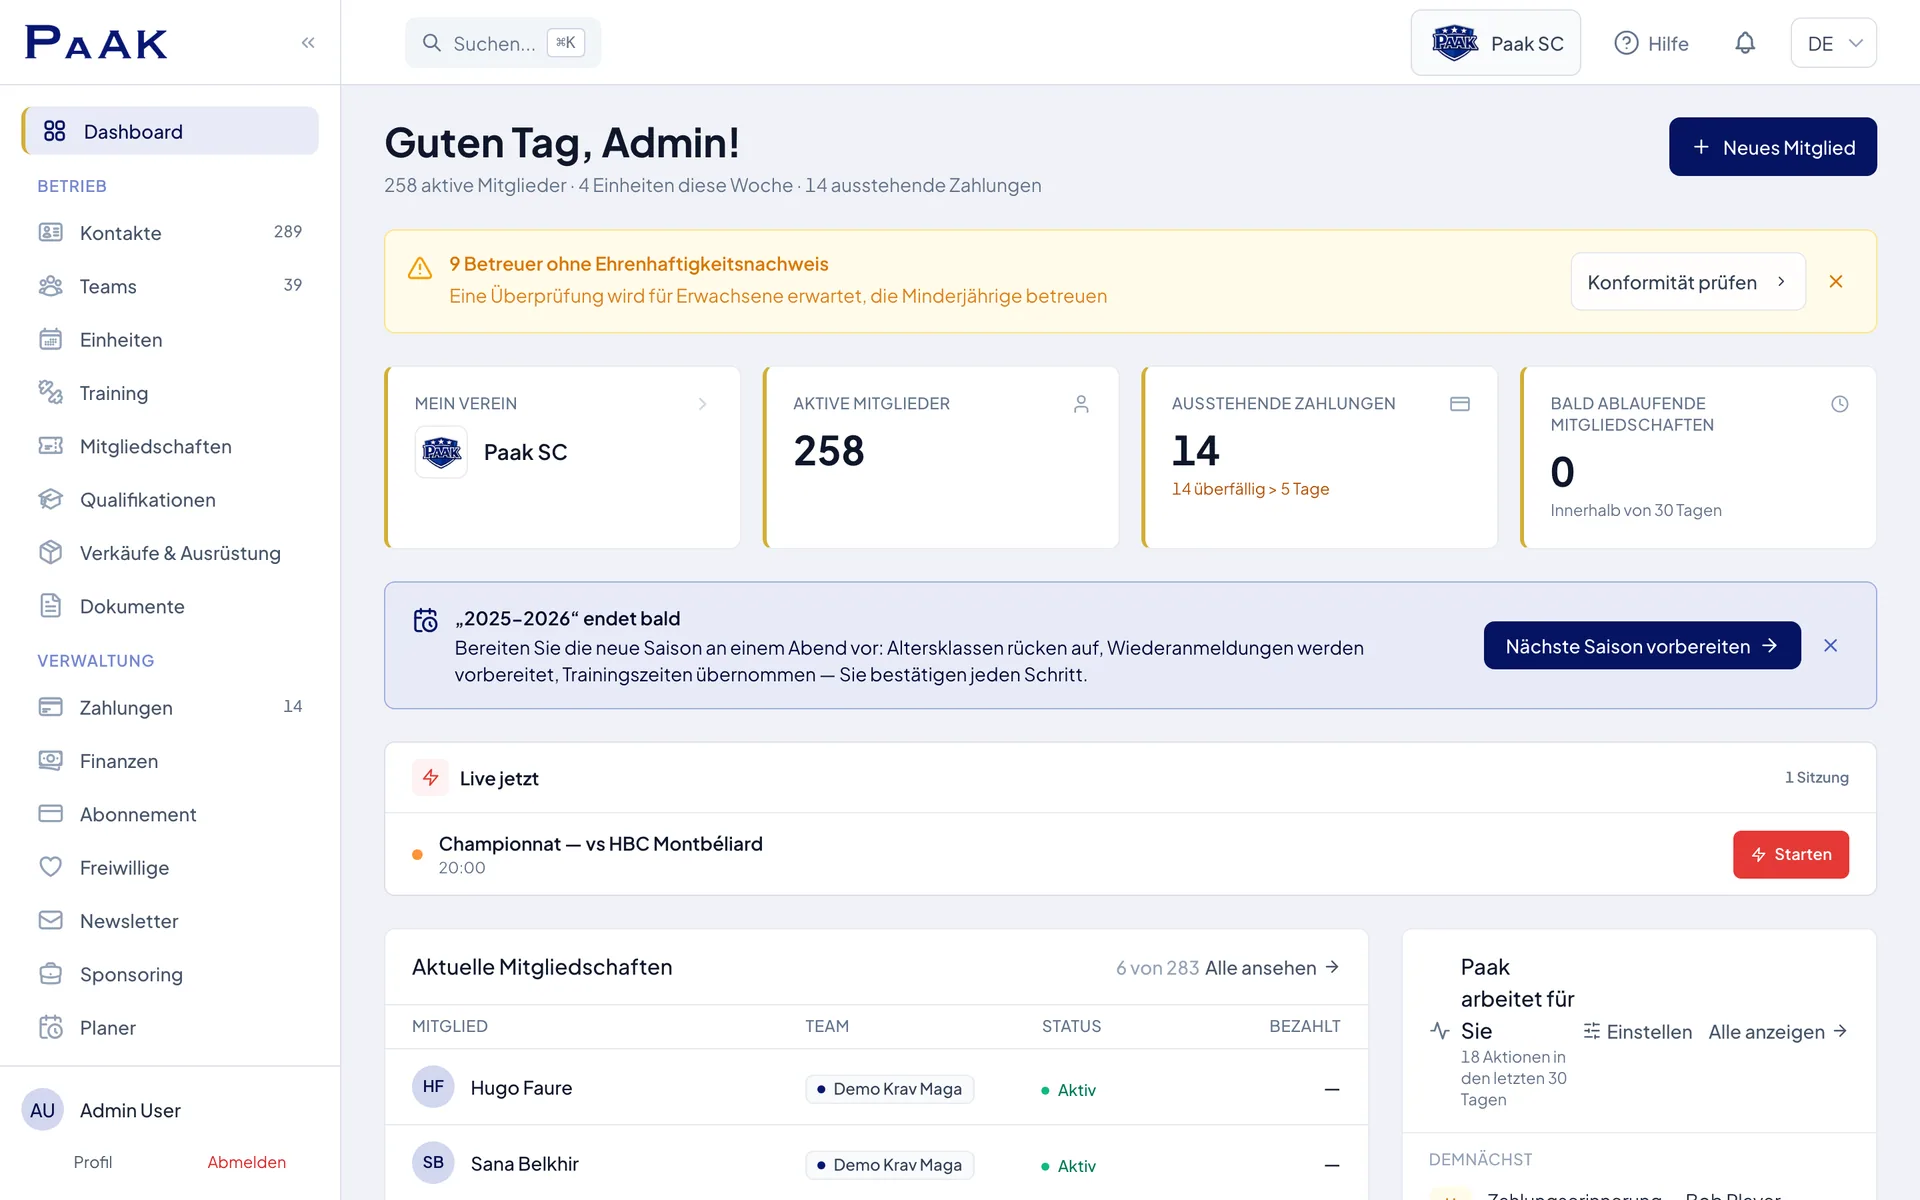Screen dimensions: 1920x1200
Task: Close the season ending banner
Action: pos(1831,646)
